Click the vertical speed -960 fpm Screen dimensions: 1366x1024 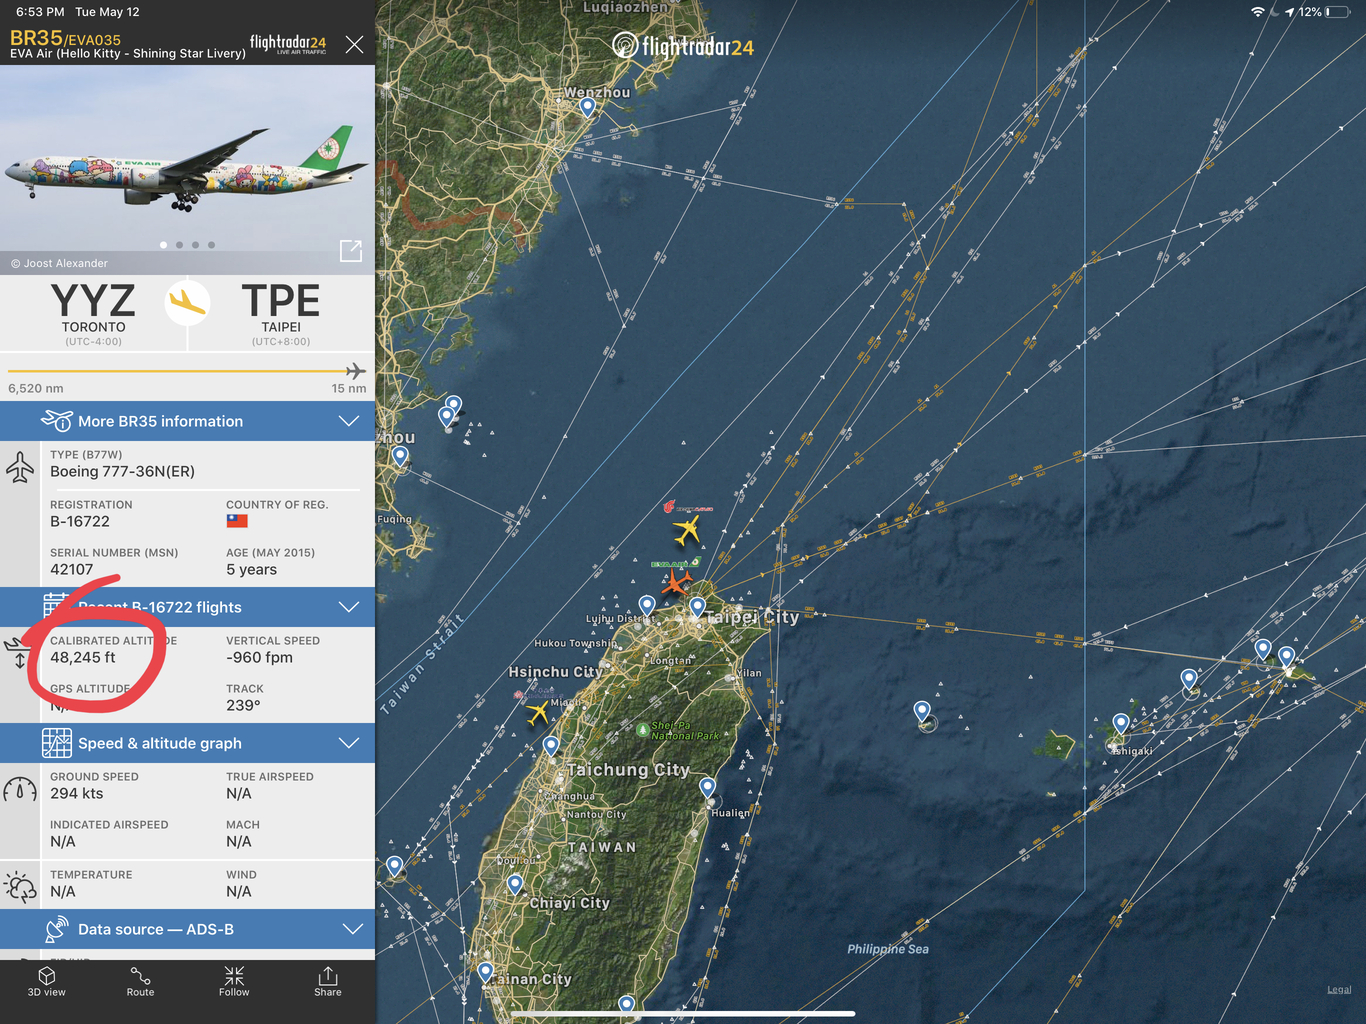pyautogui.click(x=259, y=658)
